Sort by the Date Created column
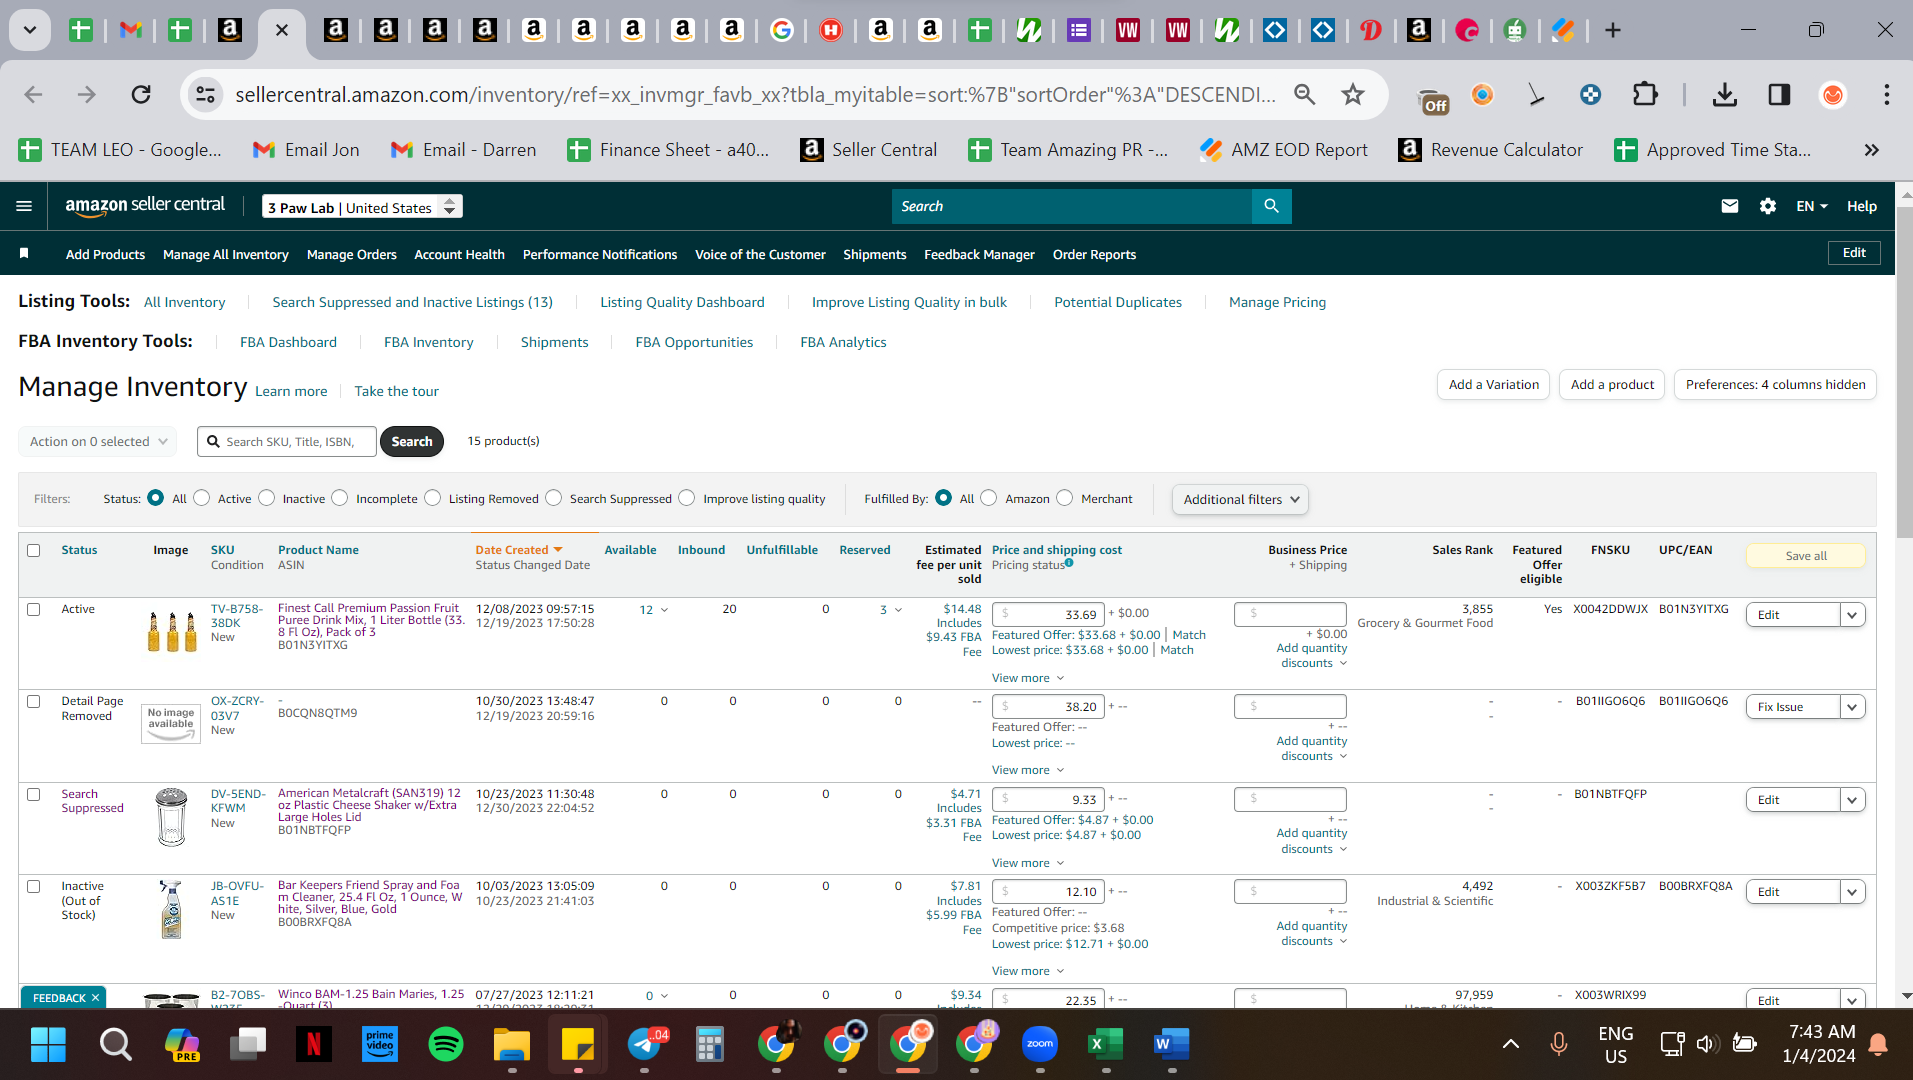1913x1080 pixels. (519, 550)
